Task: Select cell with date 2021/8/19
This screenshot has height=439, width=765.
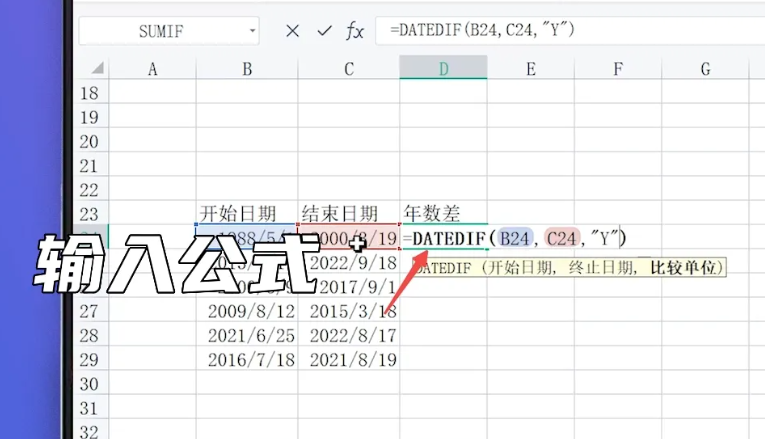Action: (x=348, y=359)
